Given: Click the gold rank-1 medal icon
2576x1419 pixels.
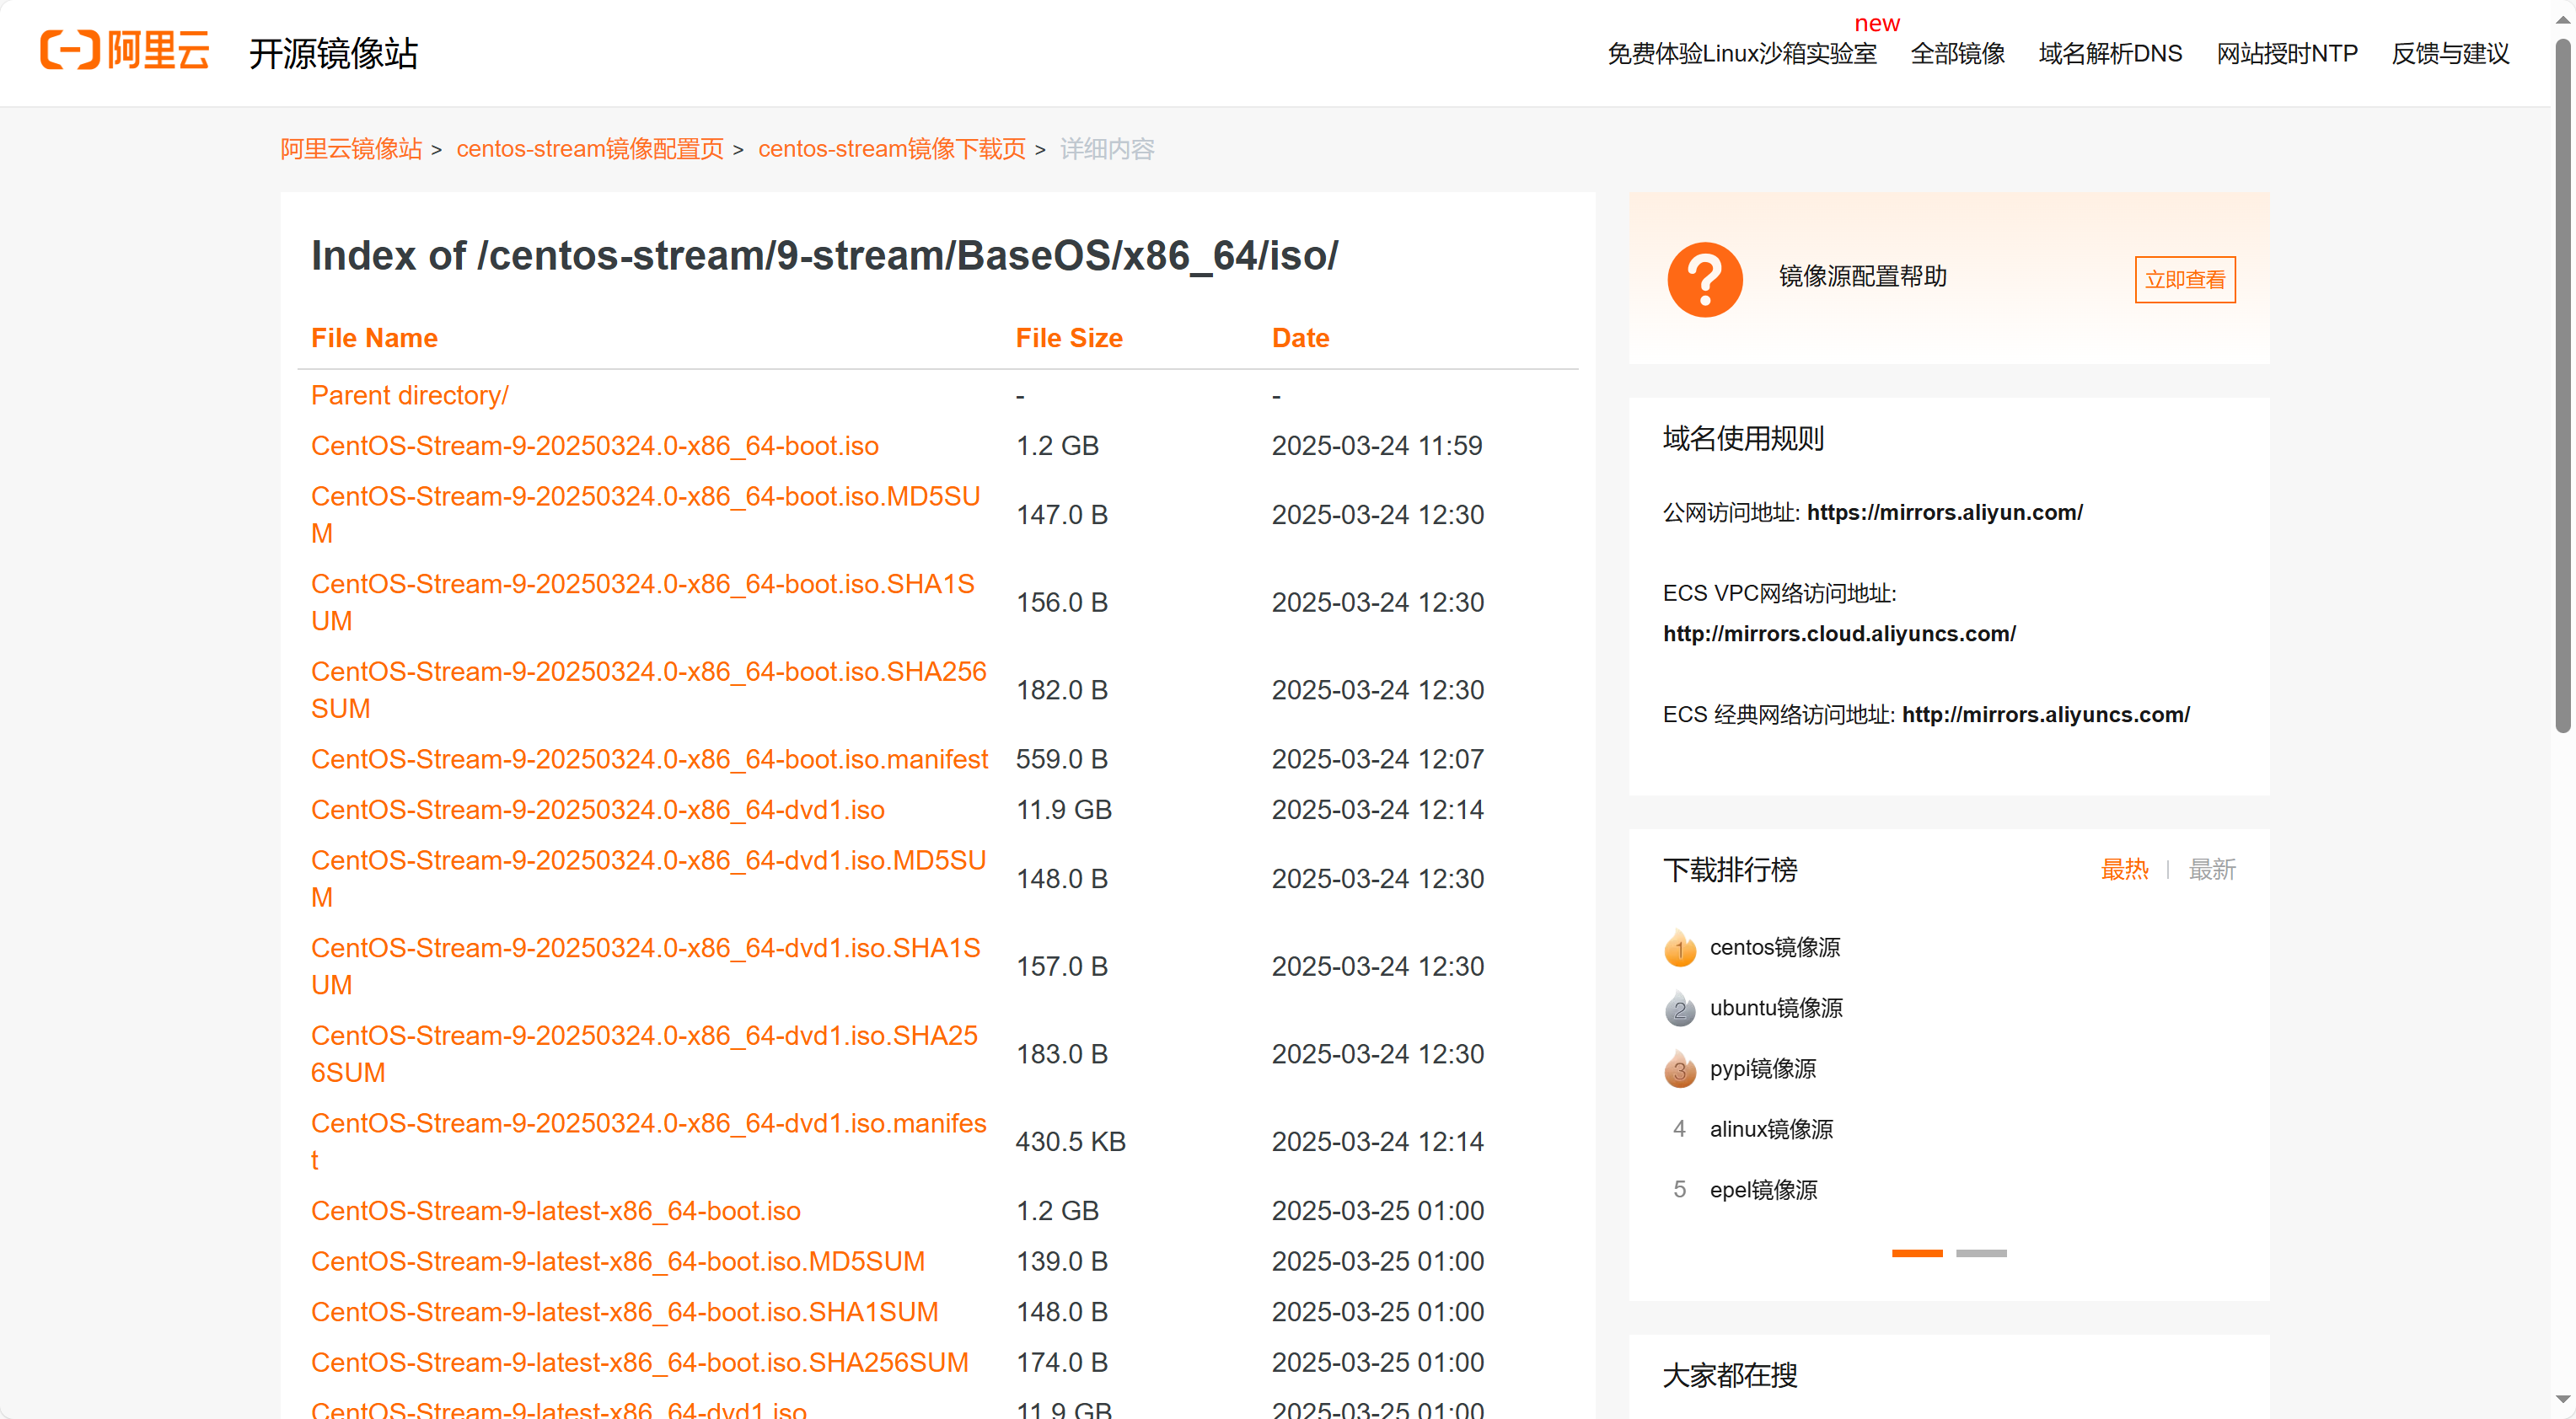Looking at the screenshot, I should (1679, 947).
